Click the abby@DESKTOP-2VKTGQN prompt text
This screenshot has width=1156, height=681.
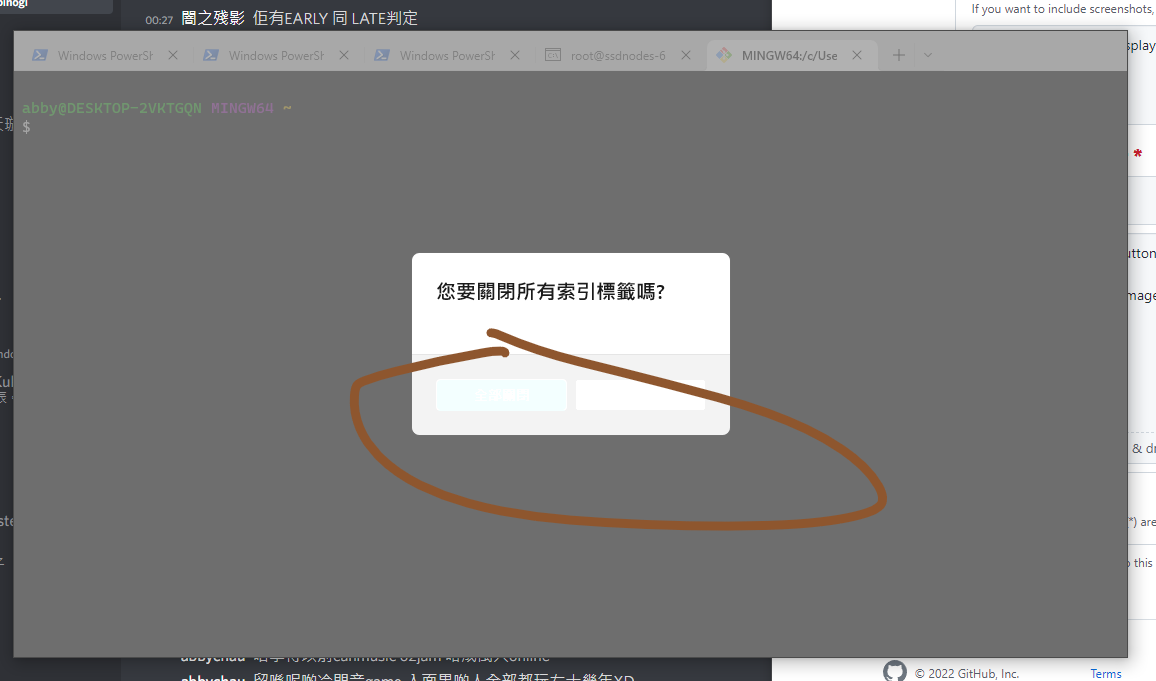[x=111, y=108]
